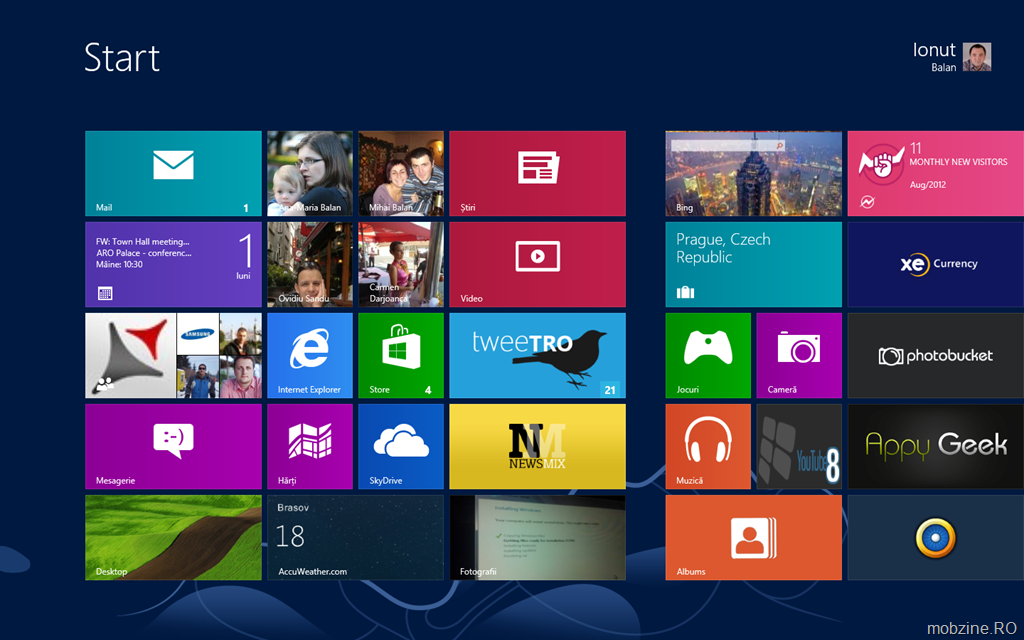Open the Bing tile

tap(754, 173)
